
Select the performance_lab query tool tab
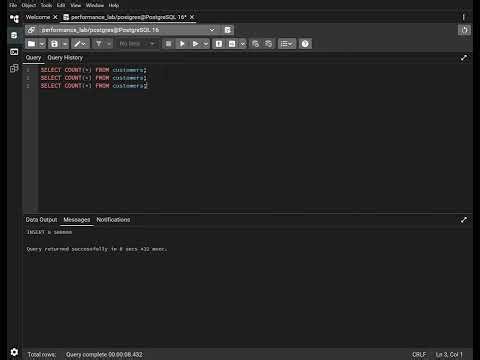pos(128,17)
